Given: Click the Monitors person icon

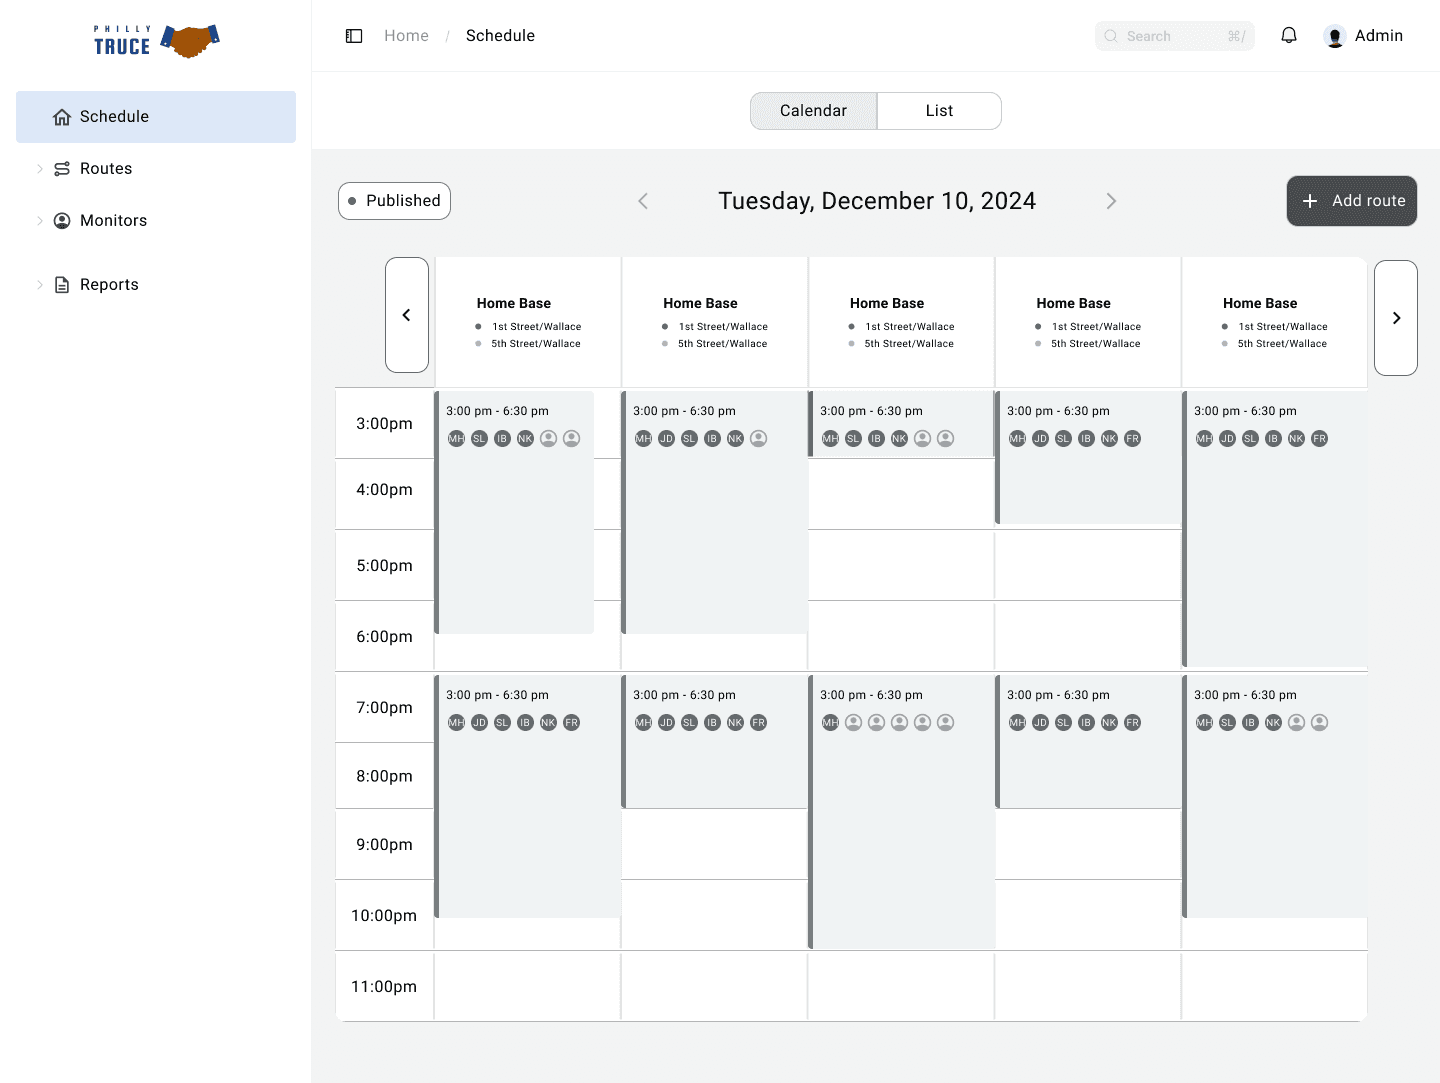Looking at the screenshot, I should (62, 221).
